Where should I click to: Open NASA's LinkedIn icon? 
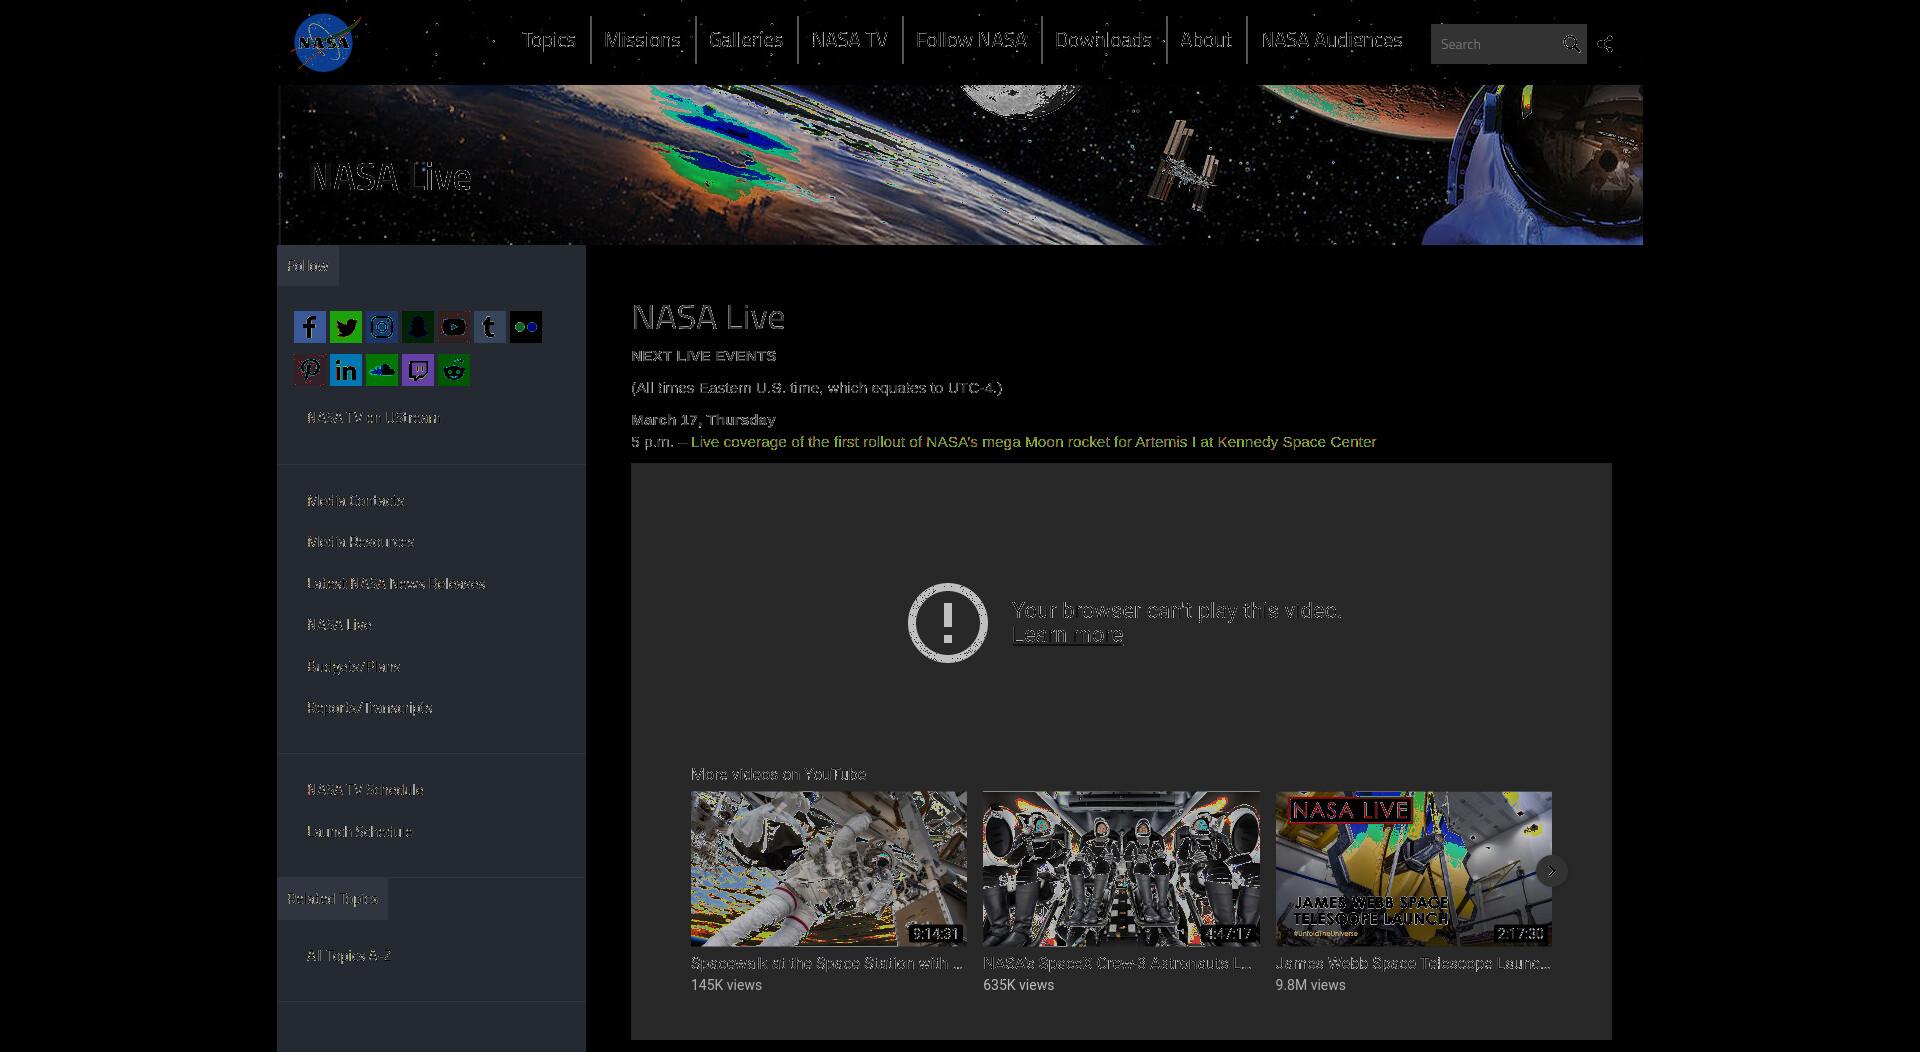click(346, 370)
